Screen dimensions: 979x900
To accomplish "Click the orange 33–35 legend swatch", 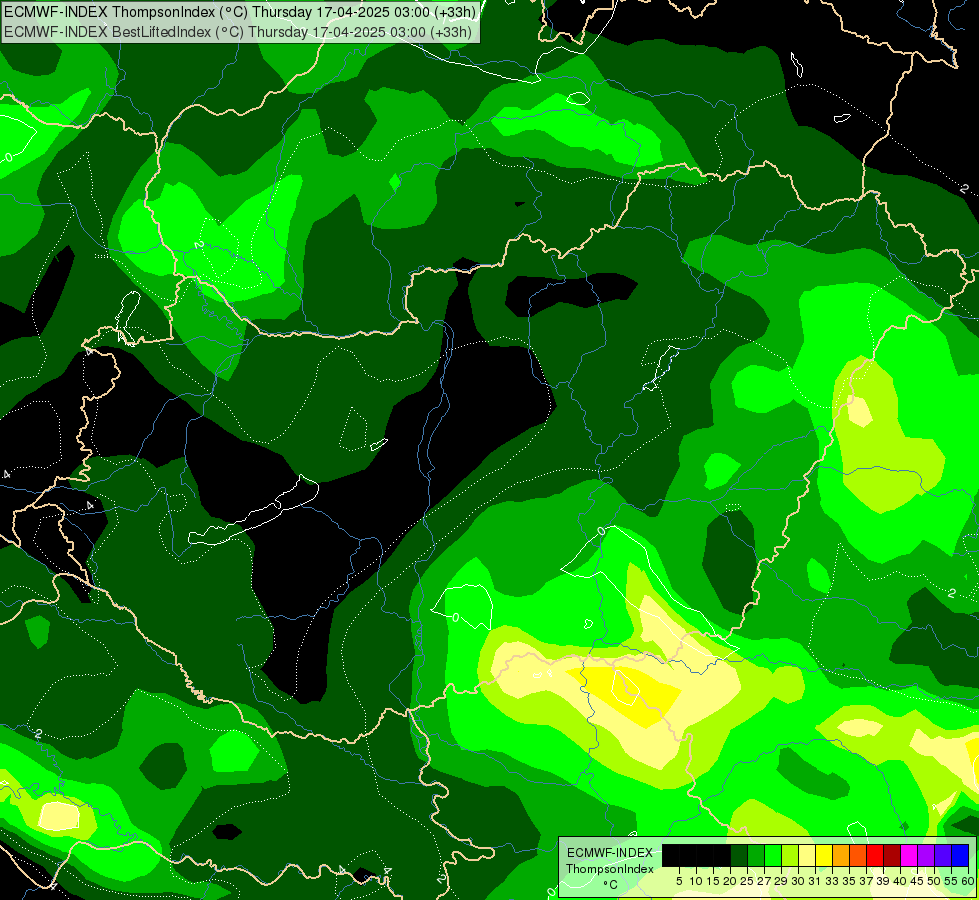I will coord(841,855).
